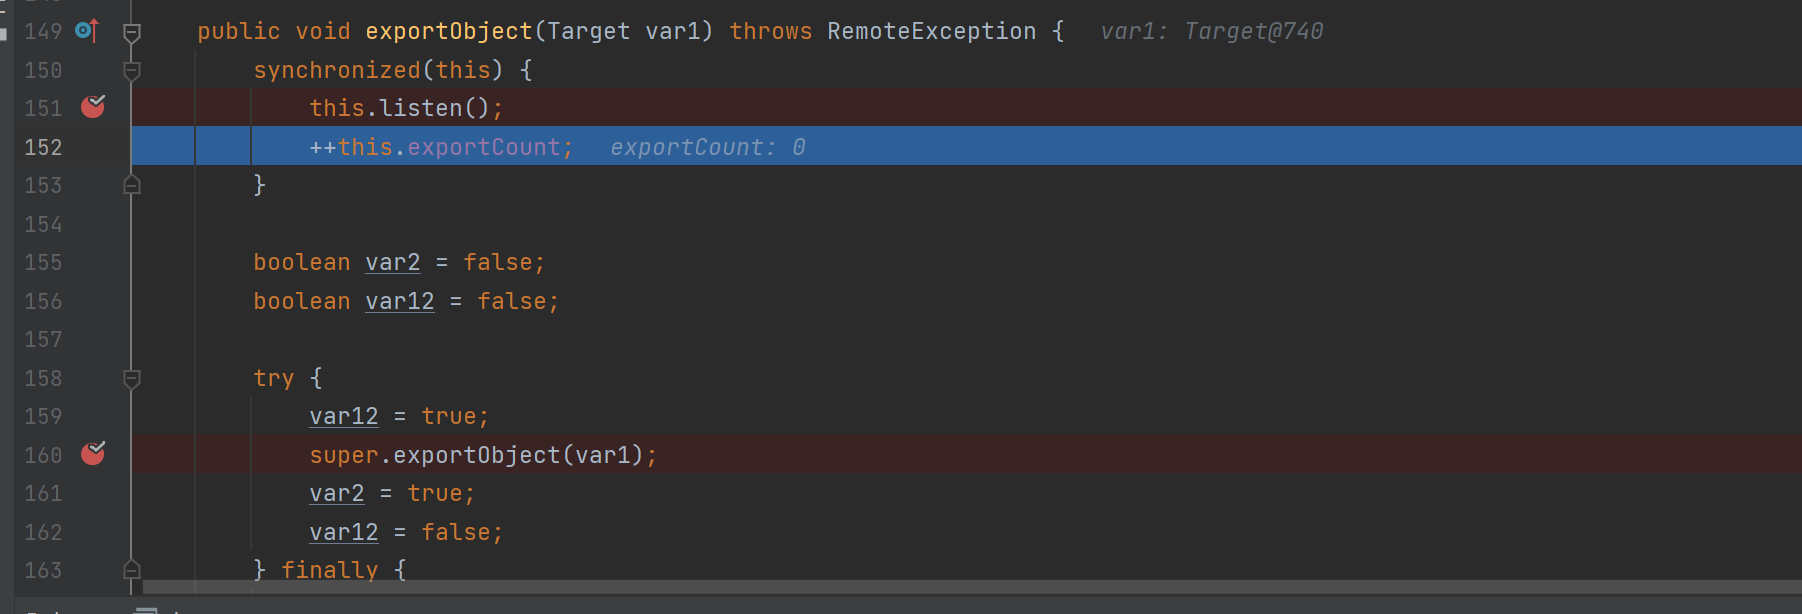Image resolution: width=1802 pixels, height=614 pixels.
Task: Click the 'var2 = true' assignment line
Action: pos(391,493)
